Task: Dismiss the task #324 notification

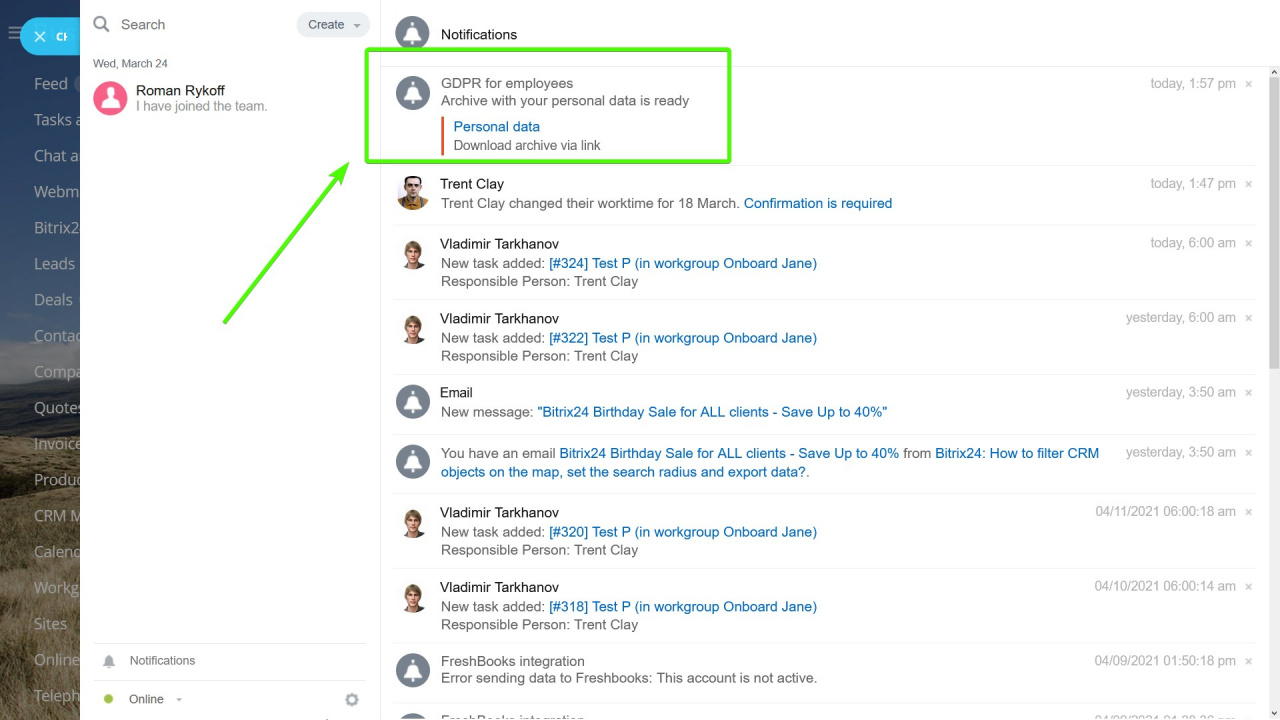Action: [1248, 243]
